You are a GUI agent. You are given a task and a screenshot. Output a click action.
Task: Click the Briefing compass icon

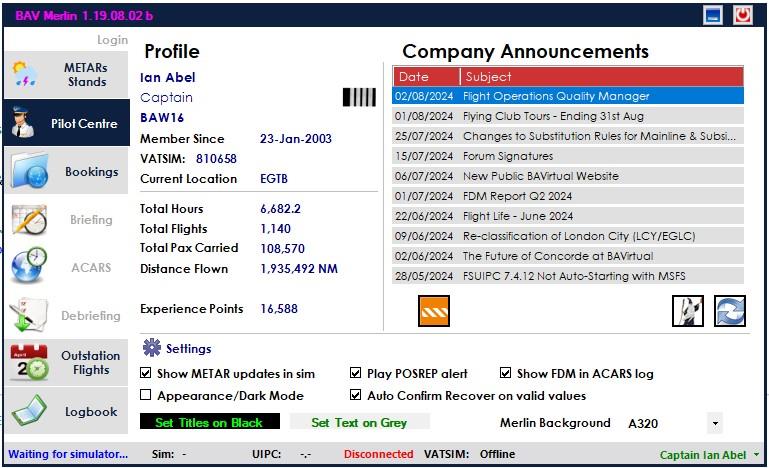coord(29,219)
